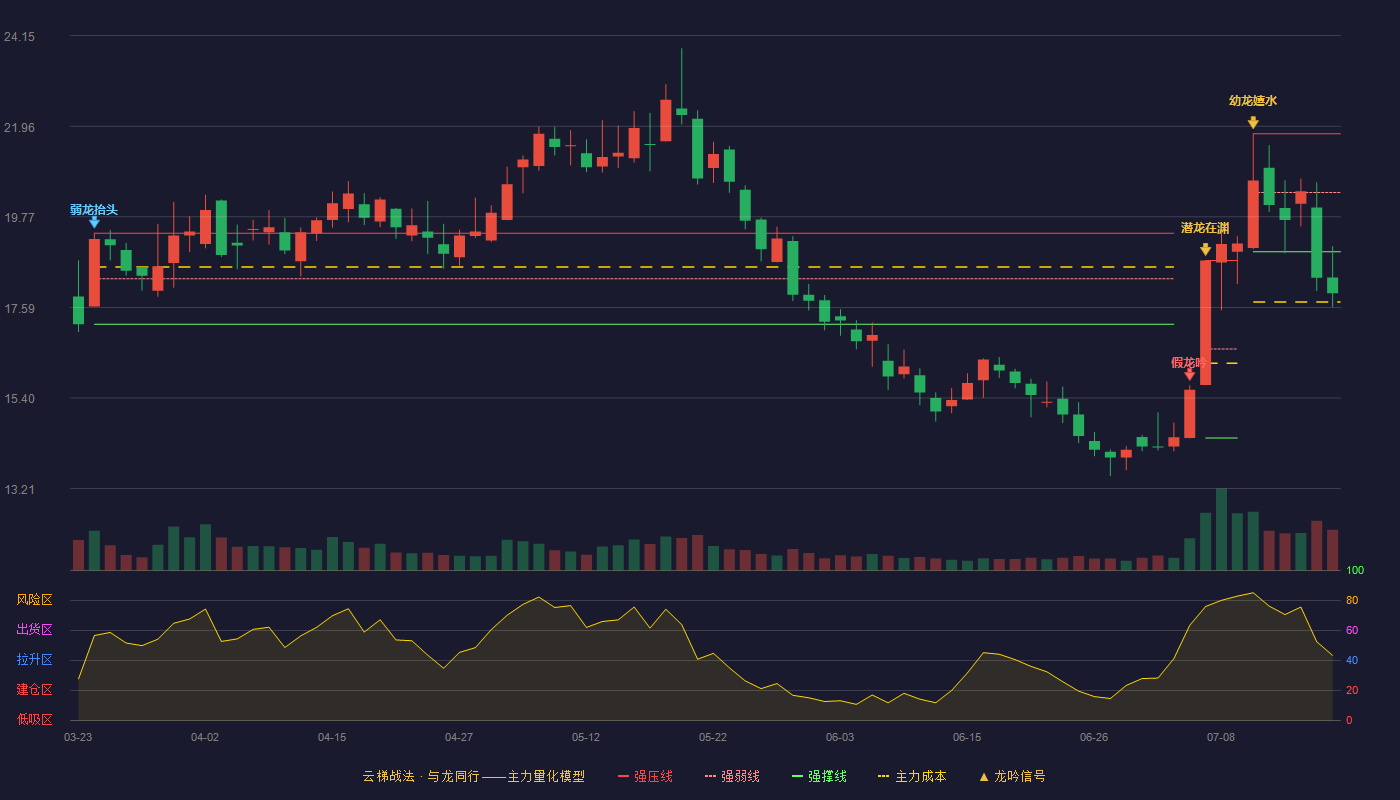Click the 19.77 price axis label

point(19,218)
